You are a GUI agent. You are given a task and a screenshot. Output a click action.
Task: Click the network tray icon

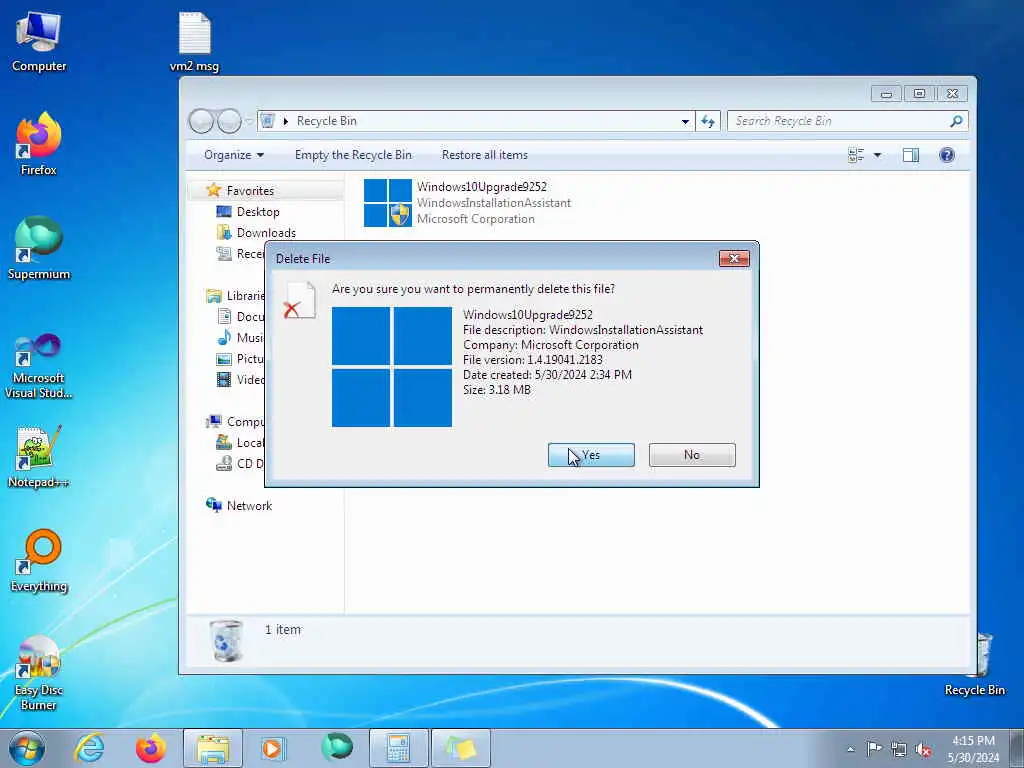coord(899,749)
